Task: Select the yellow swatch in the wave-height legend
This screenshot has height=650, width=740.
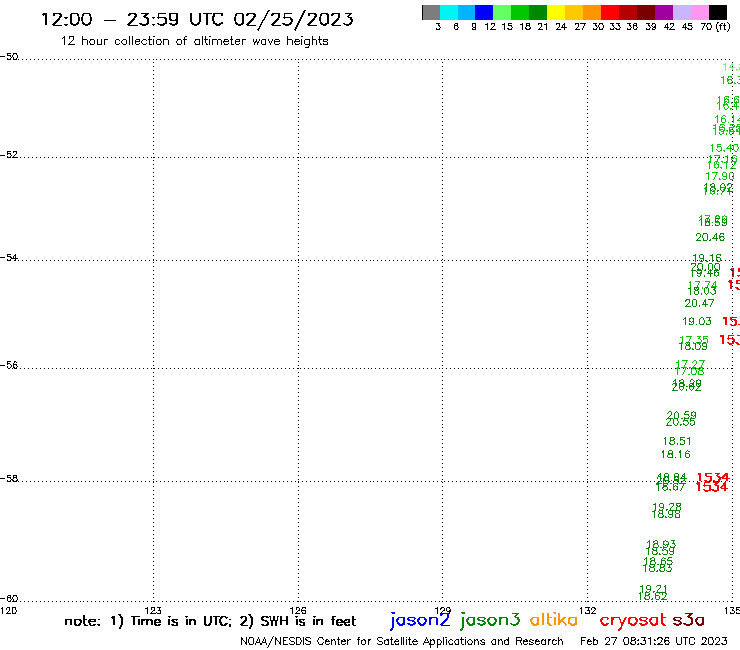Action: coord(556,12)
